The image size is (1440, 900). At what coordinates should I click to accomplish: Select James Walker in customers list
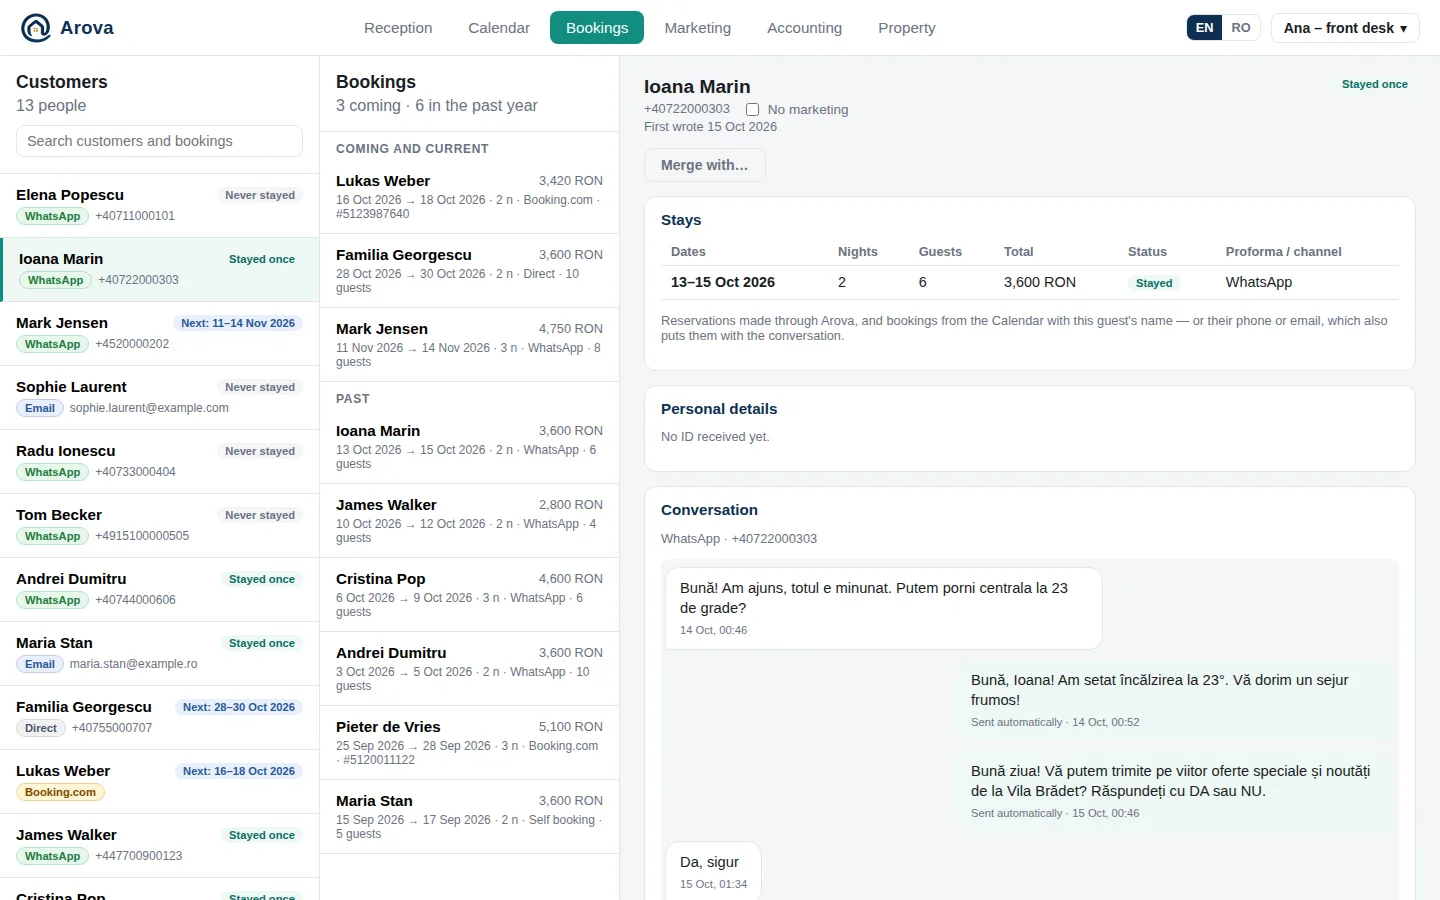159,845
